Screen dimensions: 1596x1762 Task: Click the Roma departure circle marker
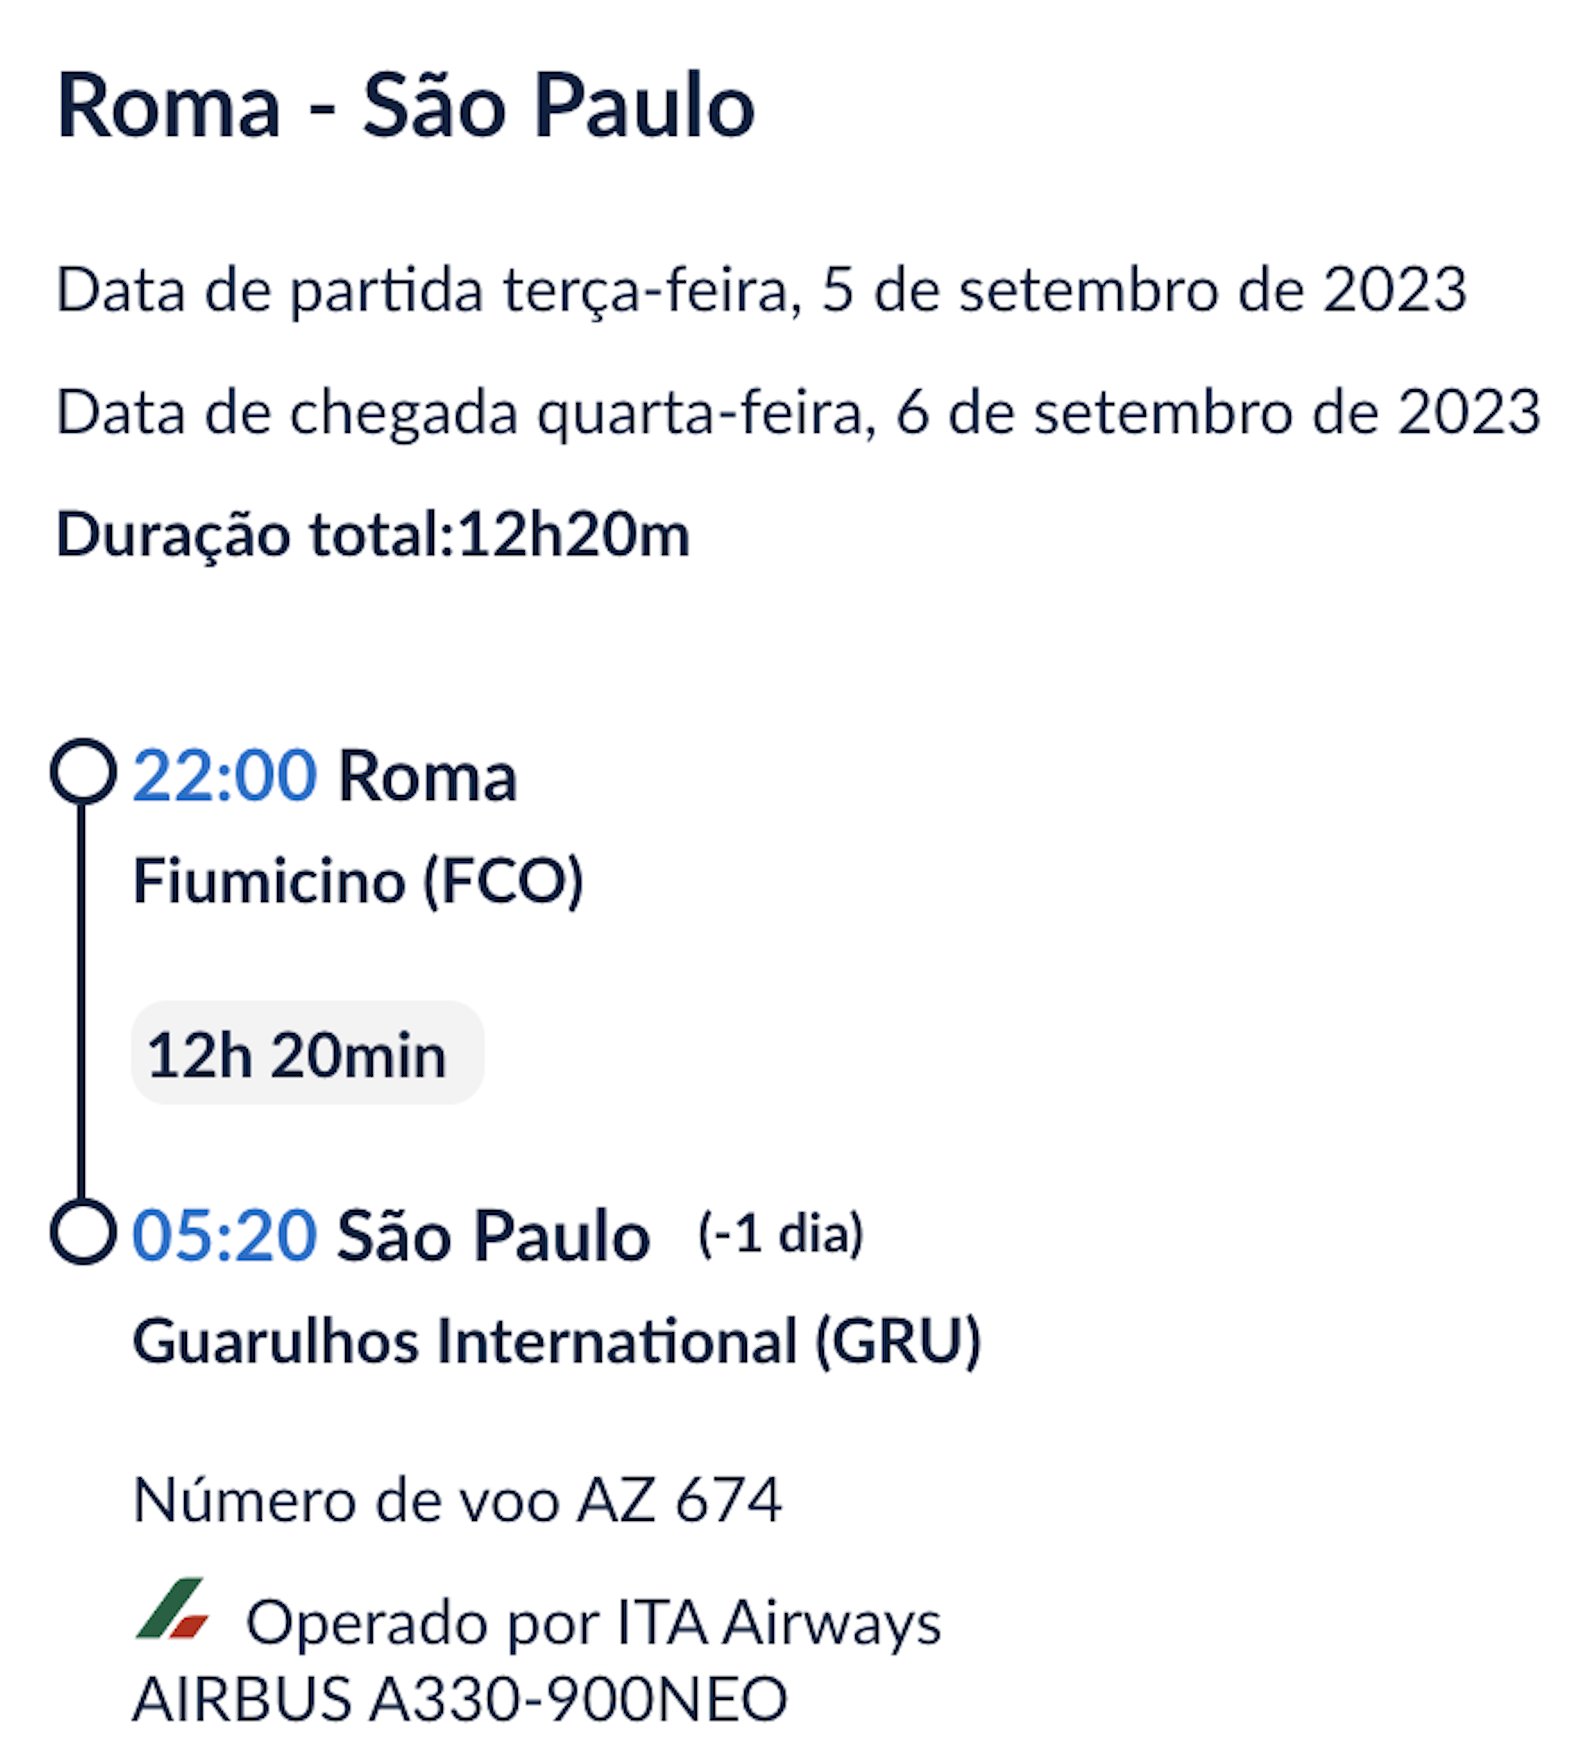(83, 771)
